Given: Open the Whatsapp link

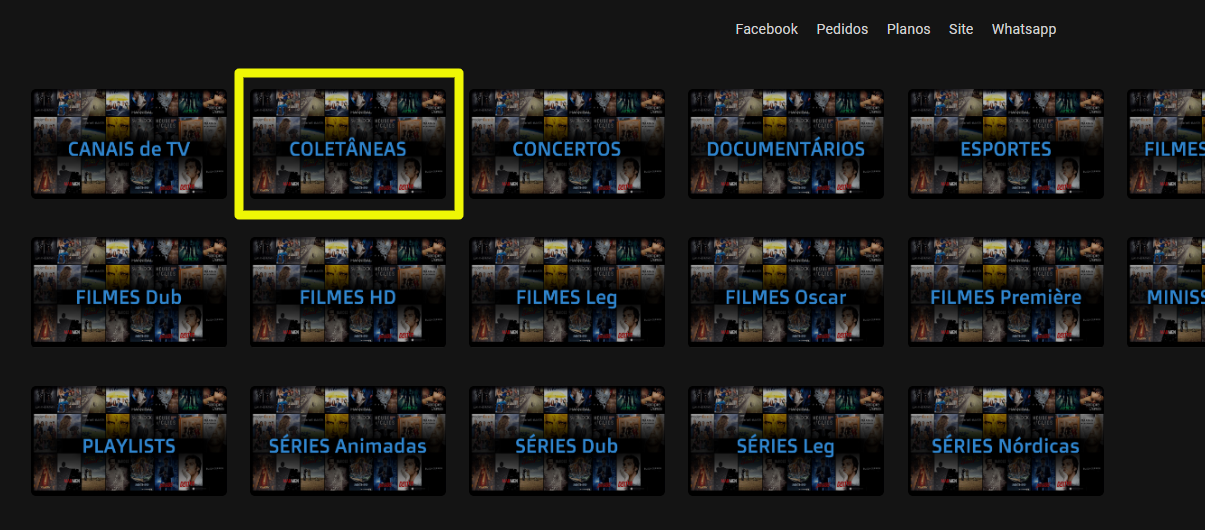Looking at the screenshot, I should click(1023, 29).
